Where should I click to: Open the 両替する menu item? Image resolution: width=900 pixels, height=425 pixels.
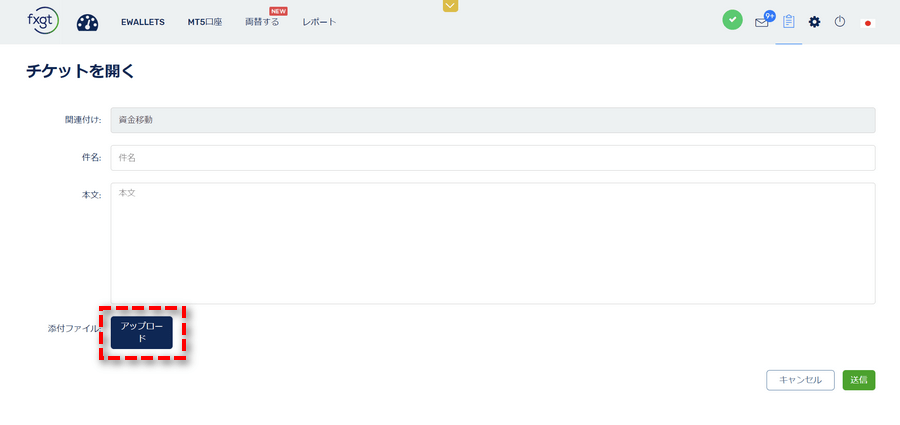pos(262,22)
